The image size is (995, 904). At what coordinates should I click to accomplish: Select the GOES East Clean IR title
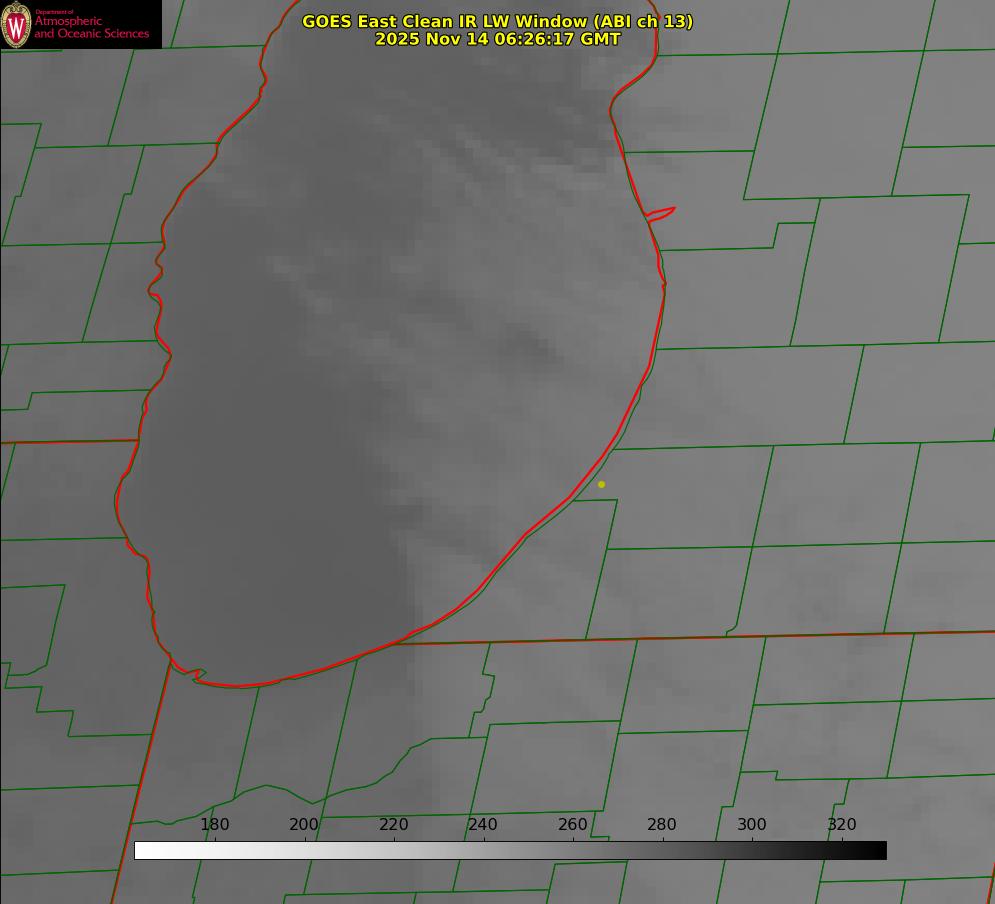[497, 21]
